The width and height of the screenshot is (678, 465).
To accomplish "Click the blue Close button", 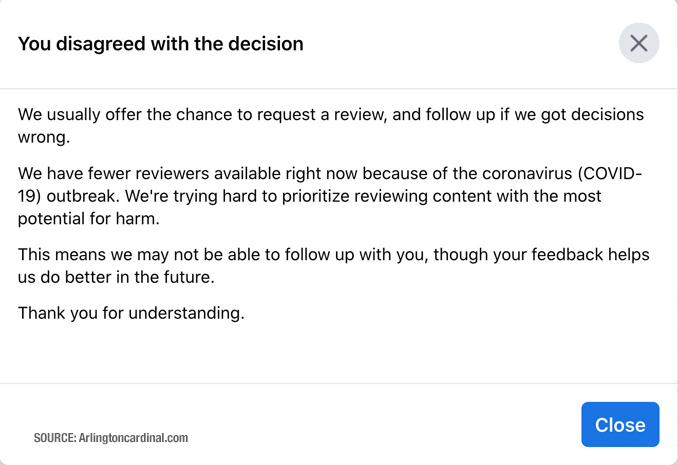I will [x=620, y=424].
